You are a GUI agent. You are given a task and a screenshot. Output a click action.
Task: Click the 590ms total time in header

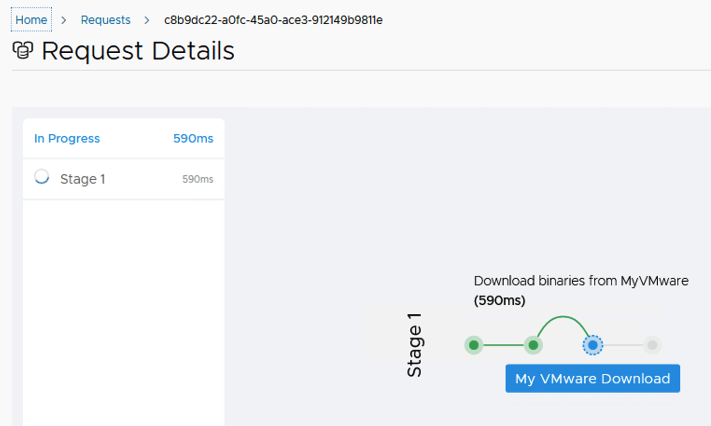coord(193,138)
